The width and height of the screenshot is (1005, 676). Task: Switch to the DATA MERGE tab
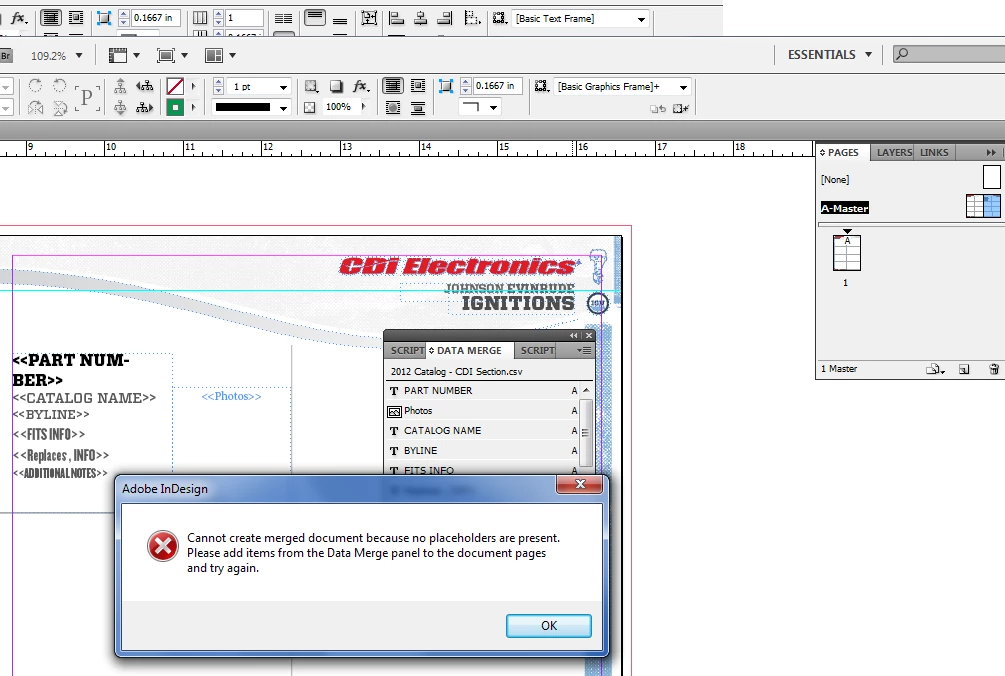point(469,350)
